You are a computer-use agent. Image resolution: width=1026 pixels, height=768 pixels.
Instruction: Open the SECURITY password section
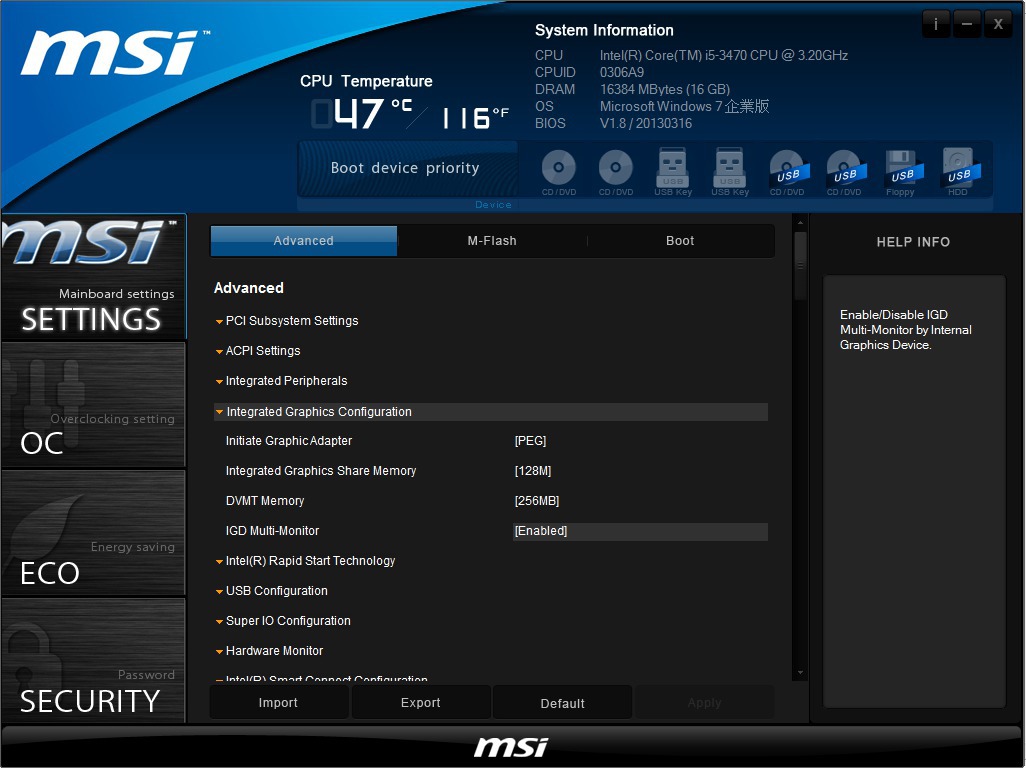(x=94, y=660)
